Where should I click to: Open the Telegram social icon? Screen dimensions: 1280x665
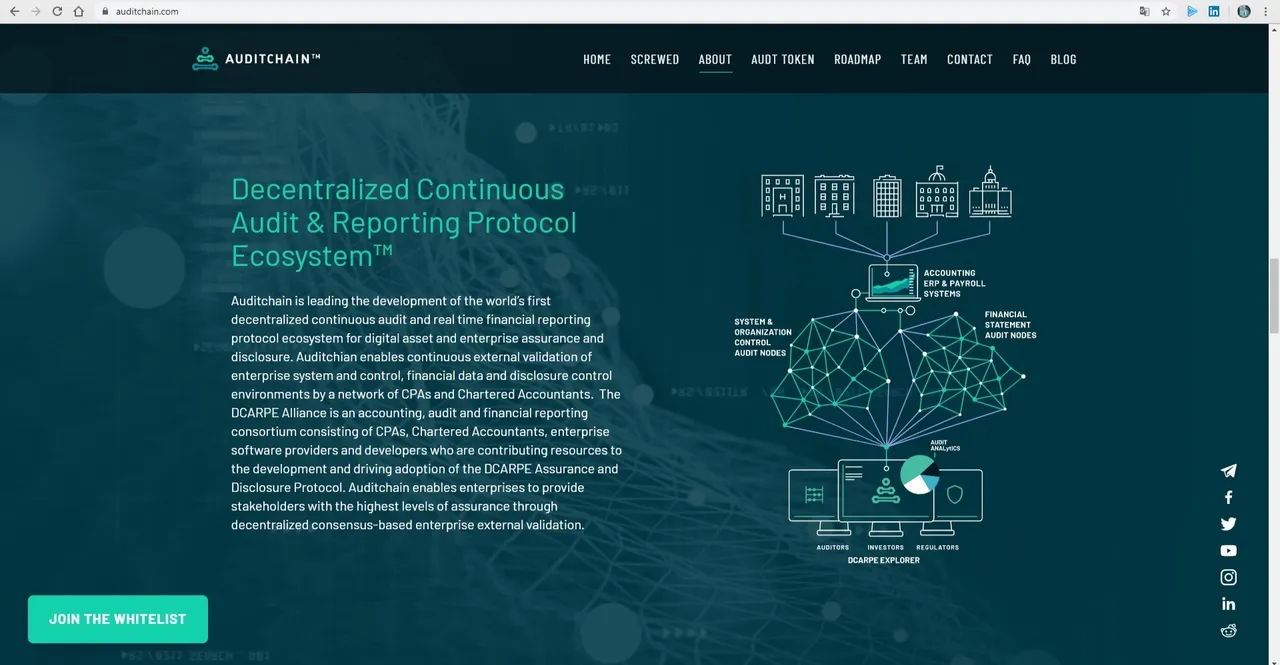pos(1228,471)
